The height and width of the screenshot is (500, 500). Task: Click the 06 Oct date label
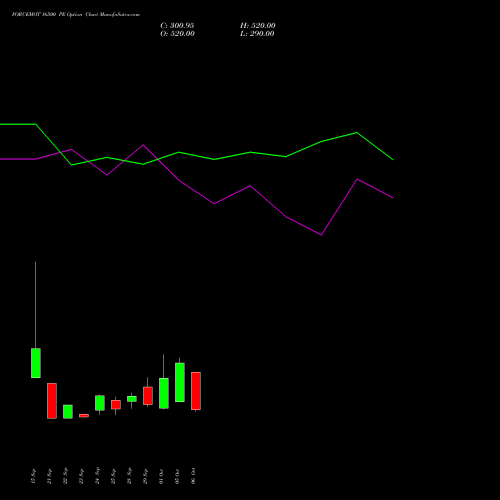point(193,476)
